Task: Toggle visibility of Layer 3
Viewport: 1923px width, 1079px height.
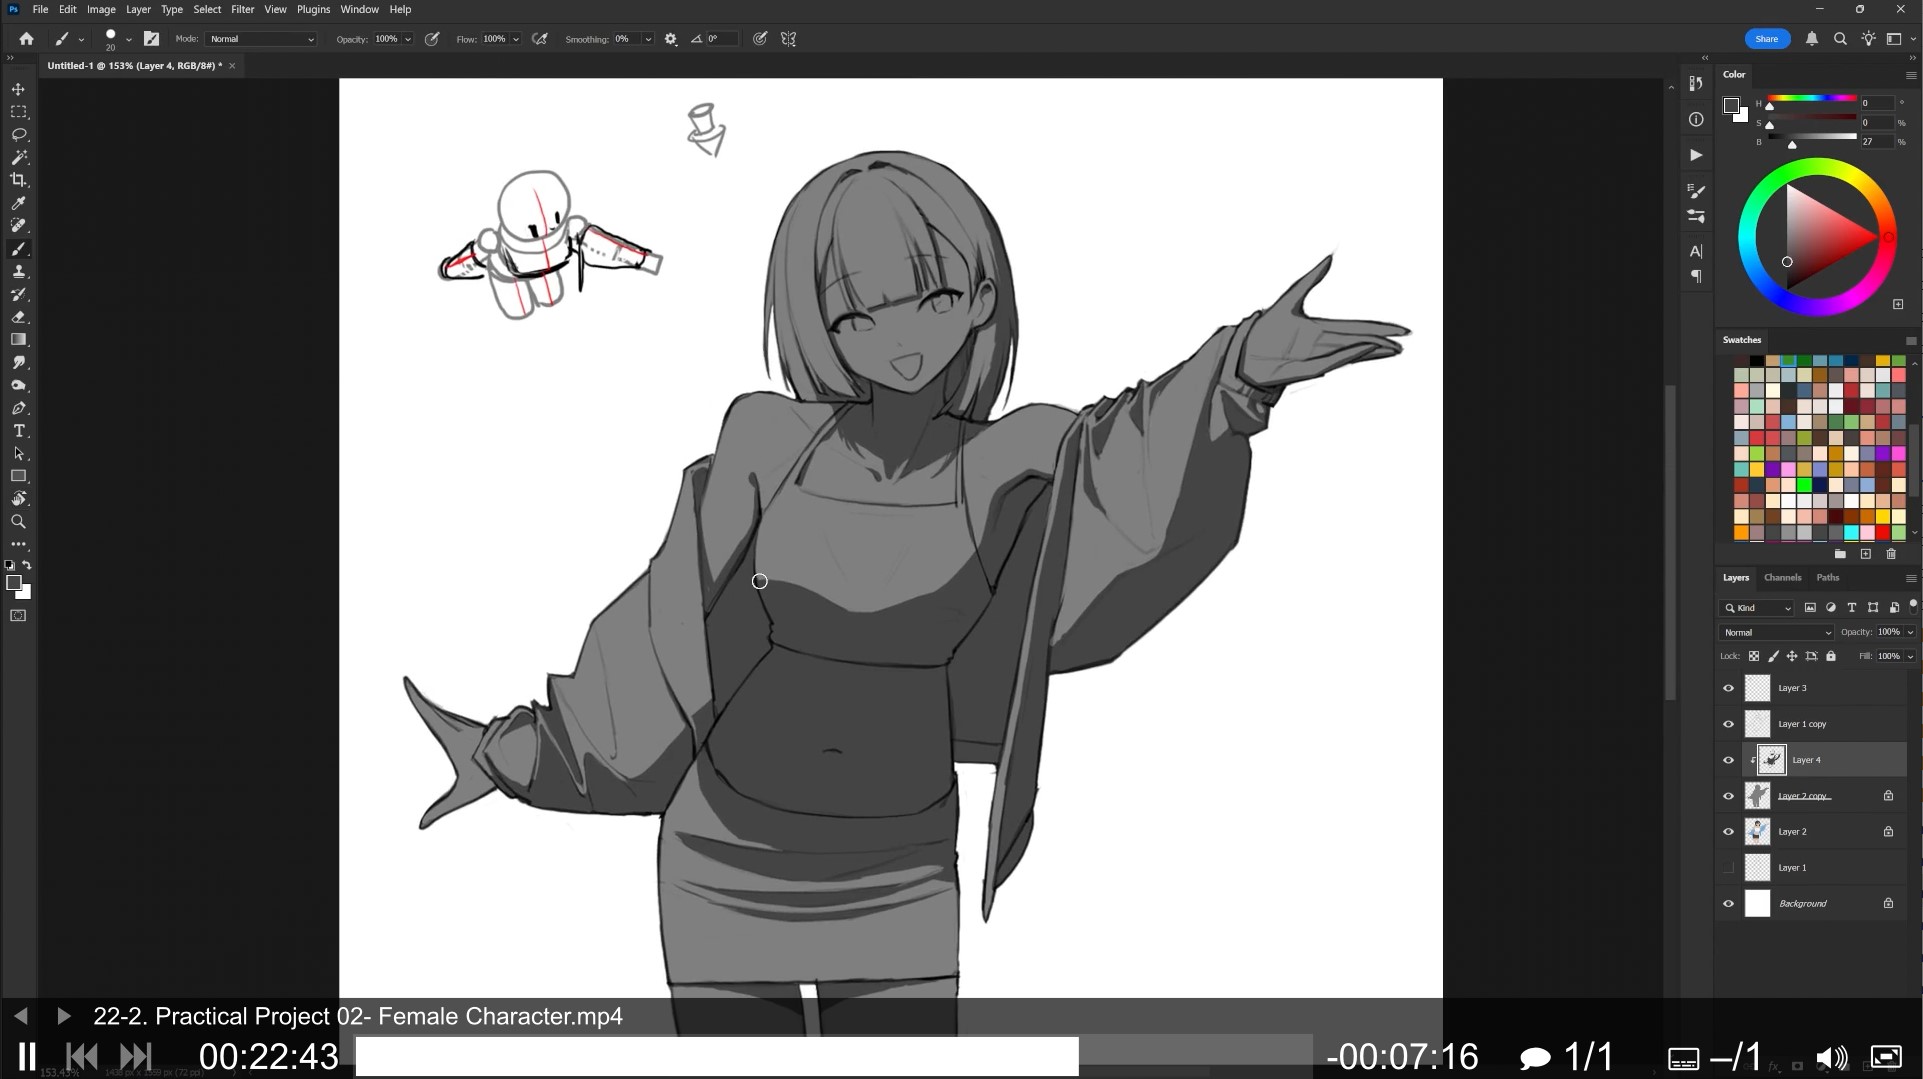Action: pyautogui.click(x=1728, y=688)
